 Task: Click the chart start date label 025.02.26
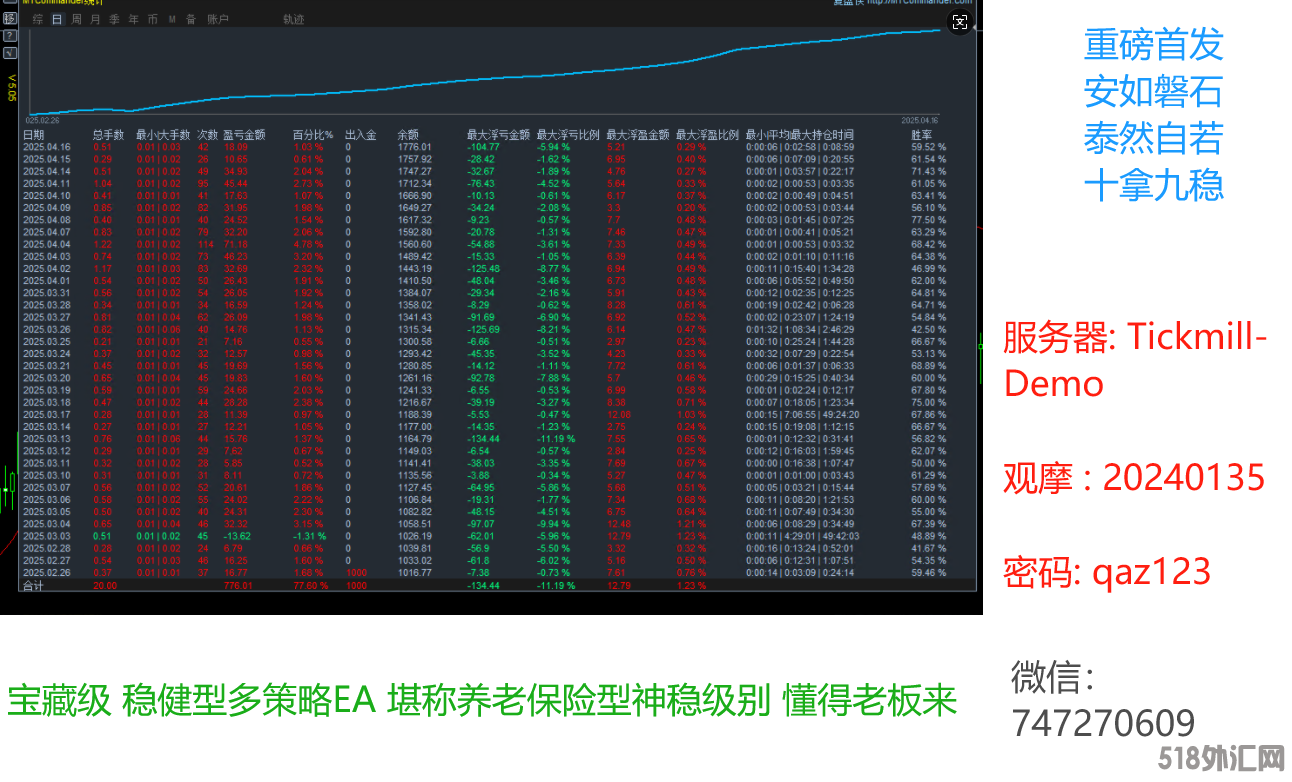(42, 120)
